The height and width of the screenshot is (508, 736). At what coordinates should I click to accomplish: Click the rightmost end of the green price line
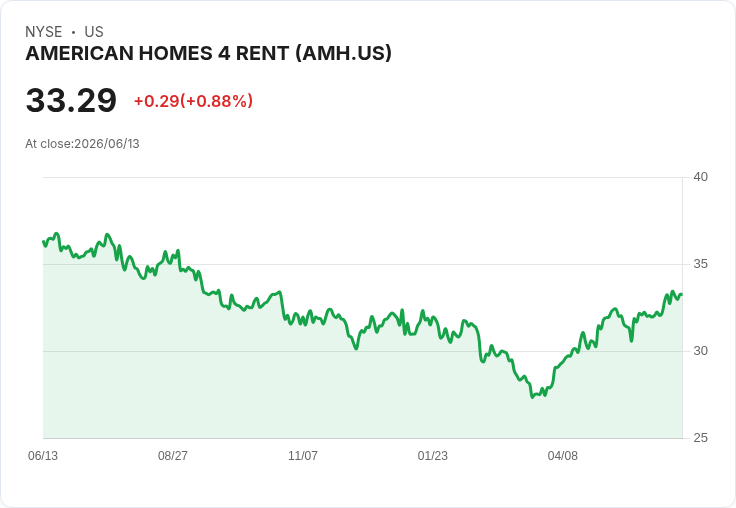coord(681,294)
